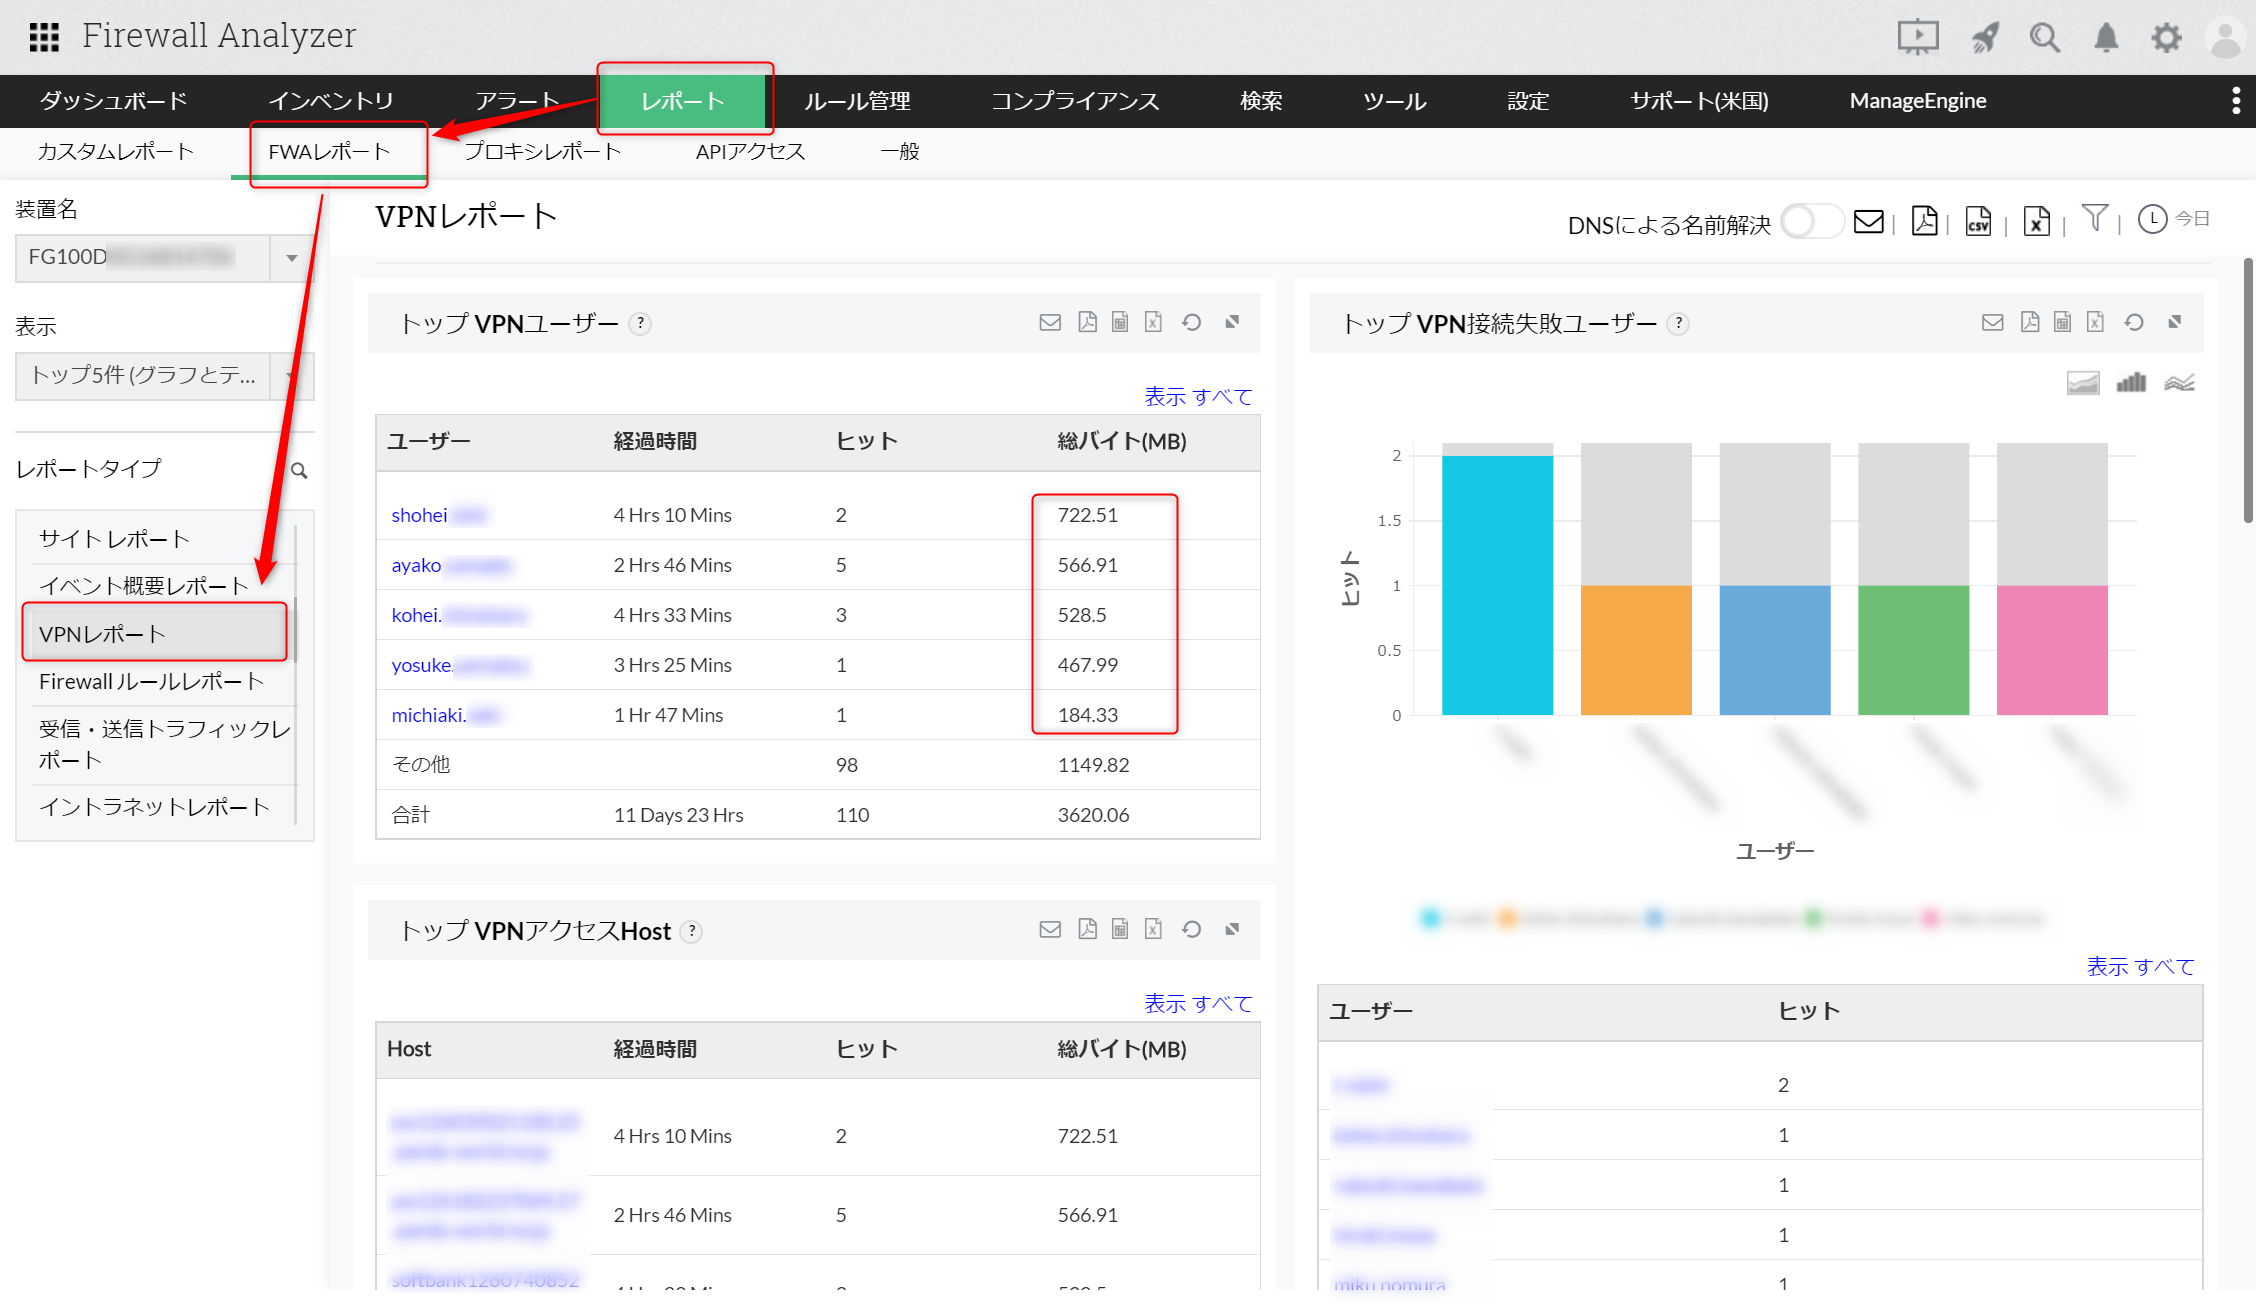Open the settings gear icon
The height and width of the screenshot is (1312, 2256).
coord(2166,38)
